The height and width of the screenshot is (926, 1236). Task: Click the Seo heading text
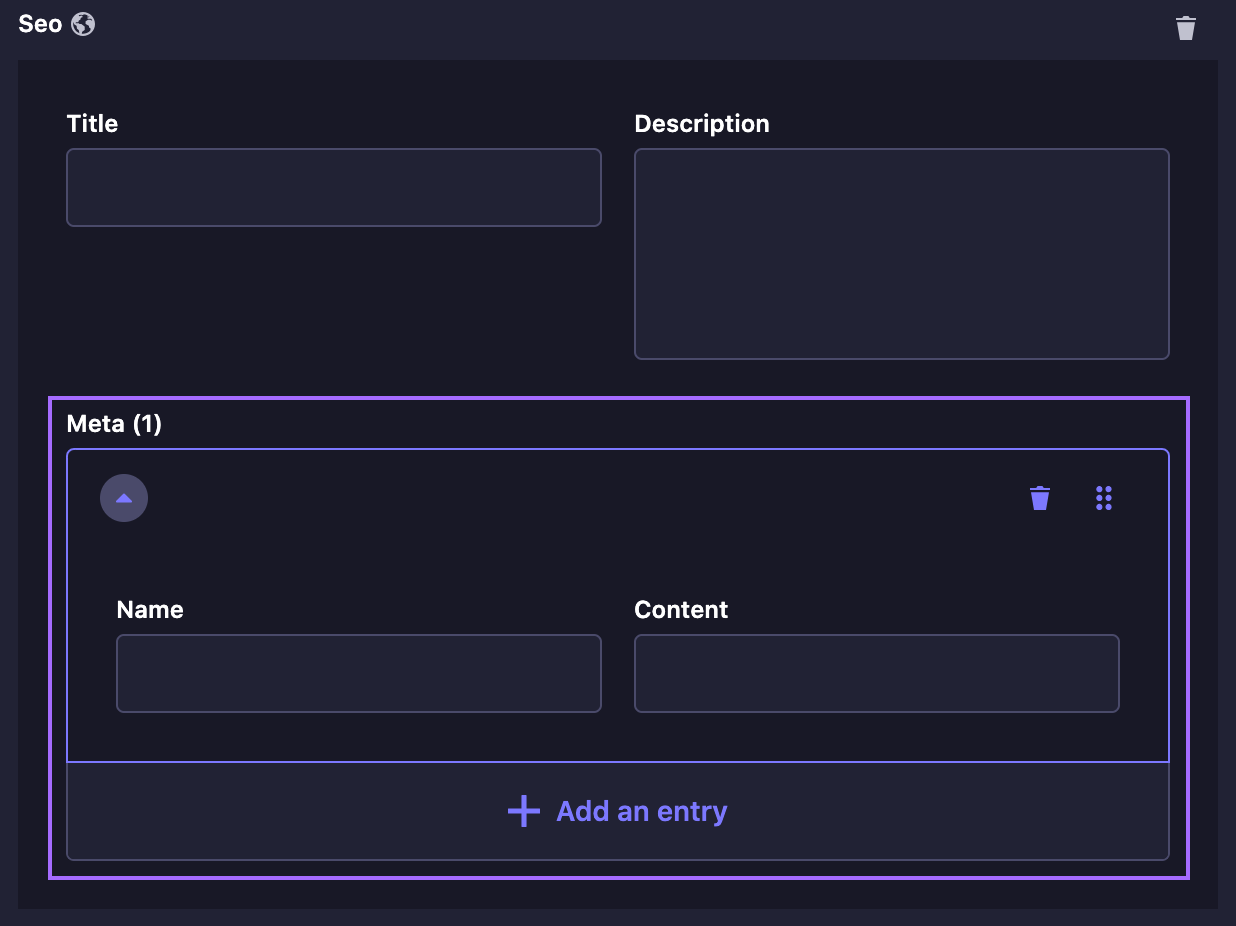pos(40,24)
